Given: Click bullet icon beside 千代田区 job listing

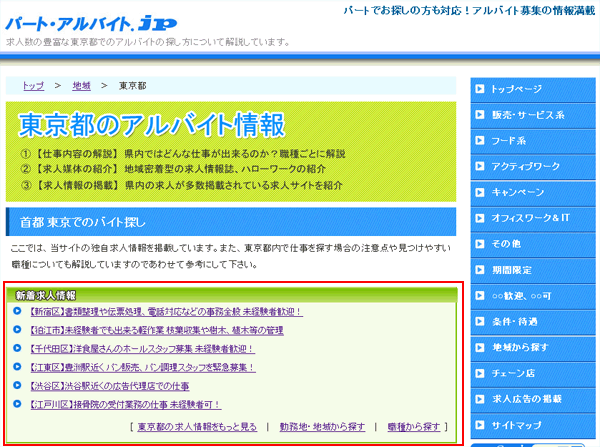Looking at the screenshot, I should point(17,347).
